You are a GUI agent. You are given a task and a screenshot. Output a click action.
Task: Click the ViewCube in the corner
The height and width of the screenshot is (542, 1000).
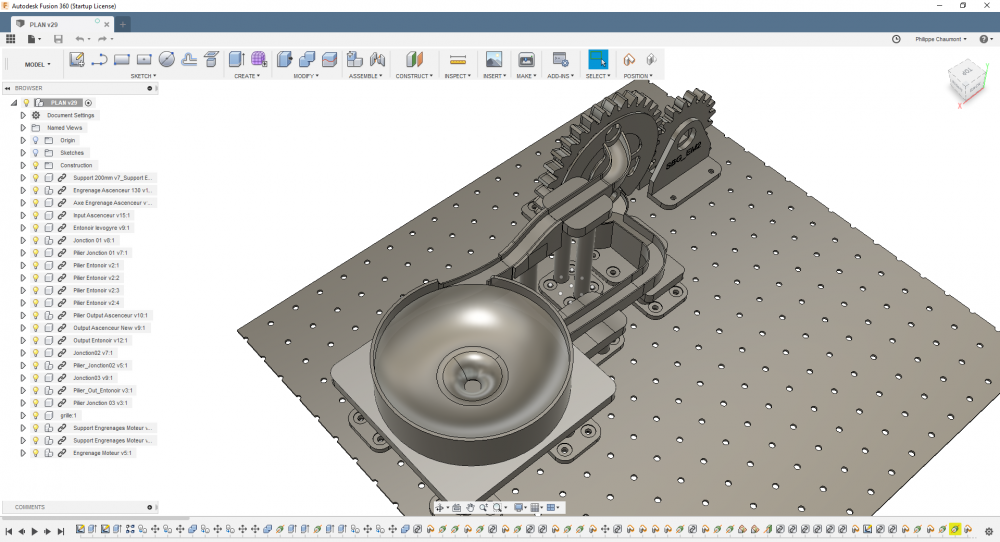(967, 81)
